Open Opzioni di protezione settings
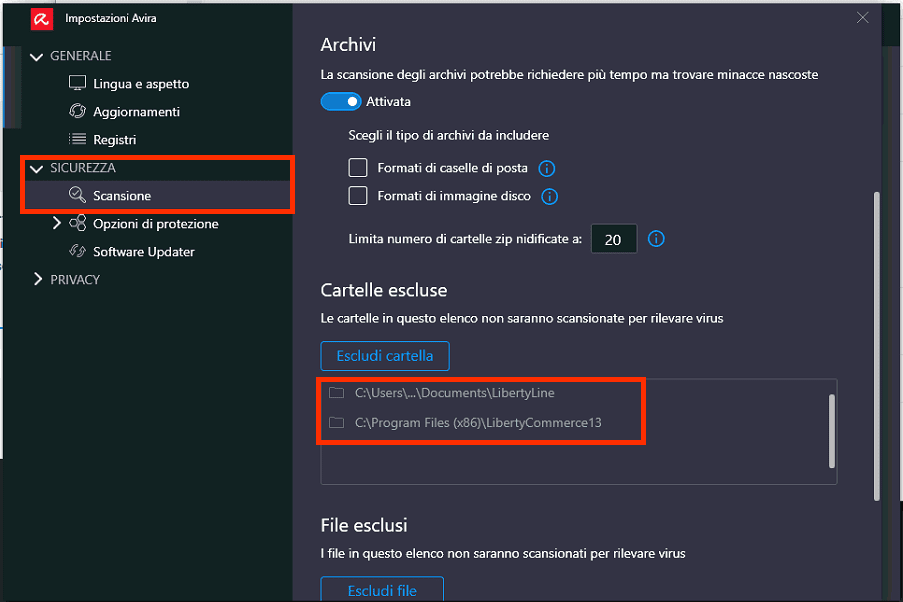This screenshot has height=602, width=903. coord(155,224)
